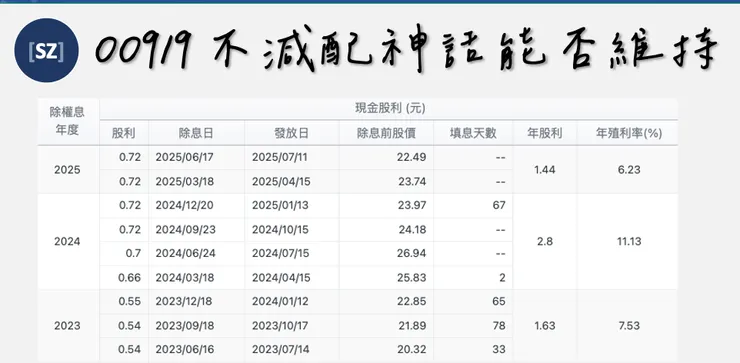
Task: Click the 除息日 column header
Action: pos(196,133)
